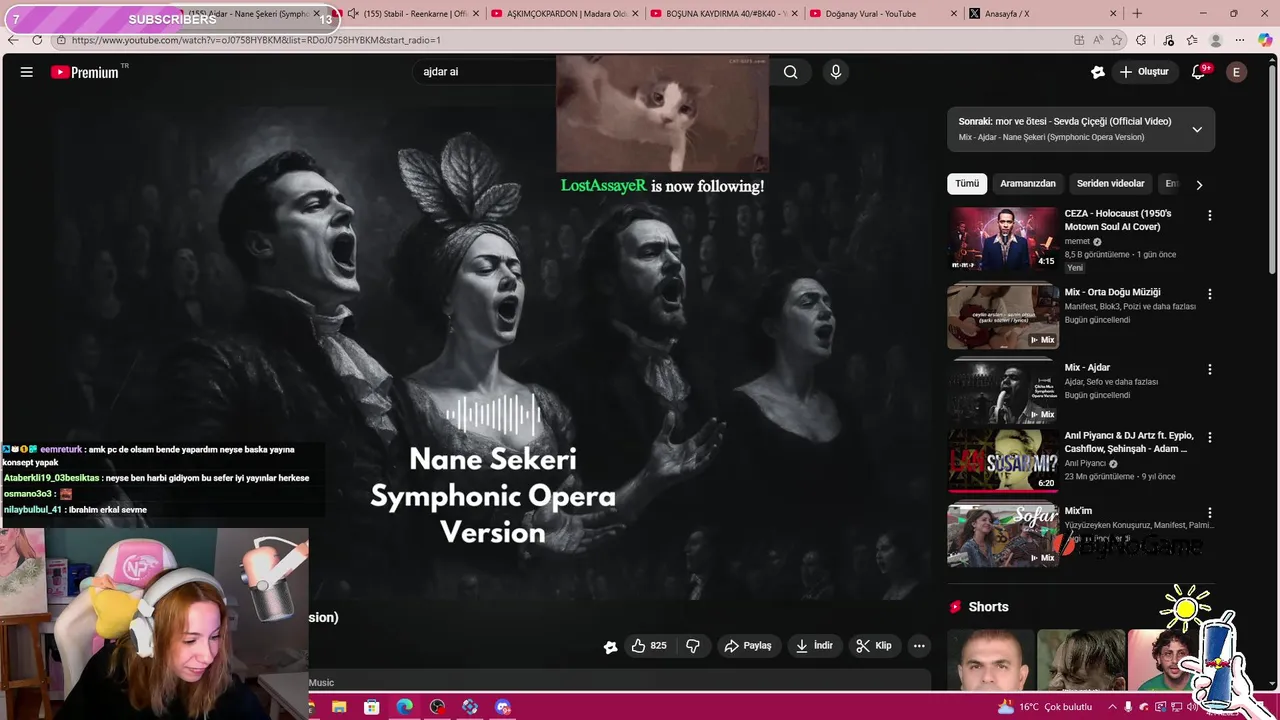Viewport: 1280px width, 720px height.
Task: Close the Stabil - Reenkarne tab
Action: (477, 14)
